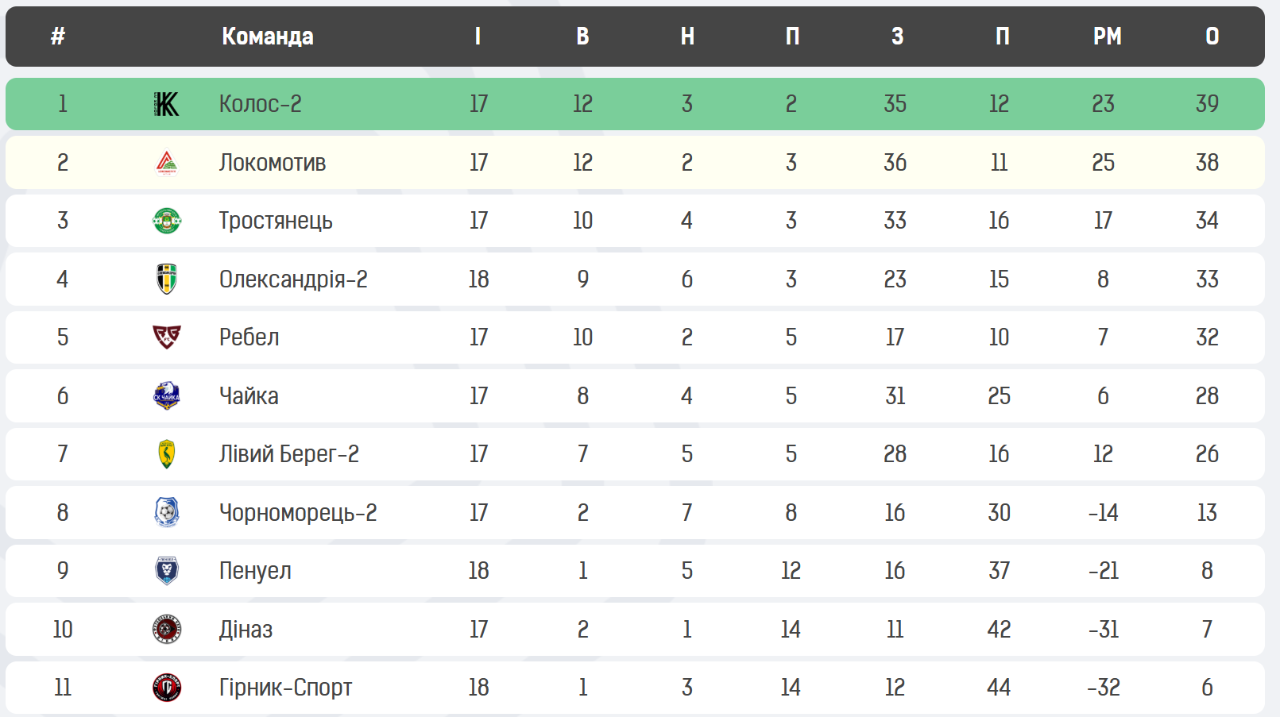Click the Гірник-Спорт team logo
The image size is (1280, 717).
tap(166, 688)
